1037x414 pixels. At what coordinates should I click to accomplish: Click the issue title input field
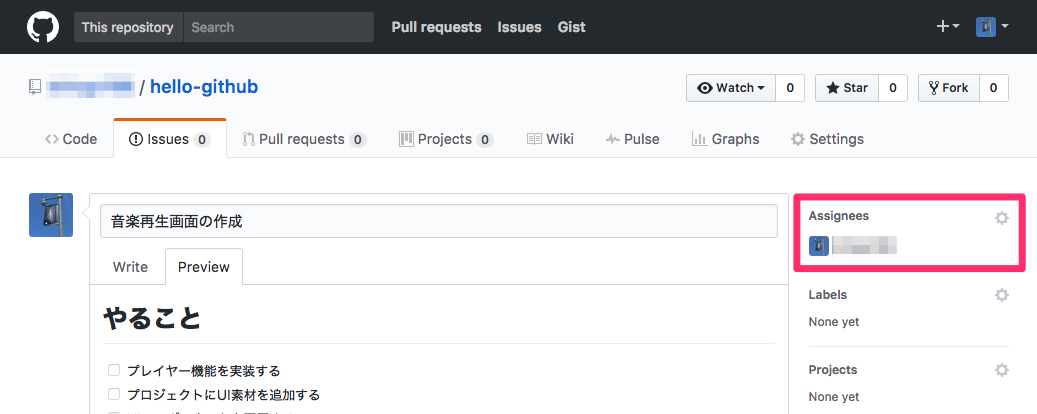tap(438, 221)
